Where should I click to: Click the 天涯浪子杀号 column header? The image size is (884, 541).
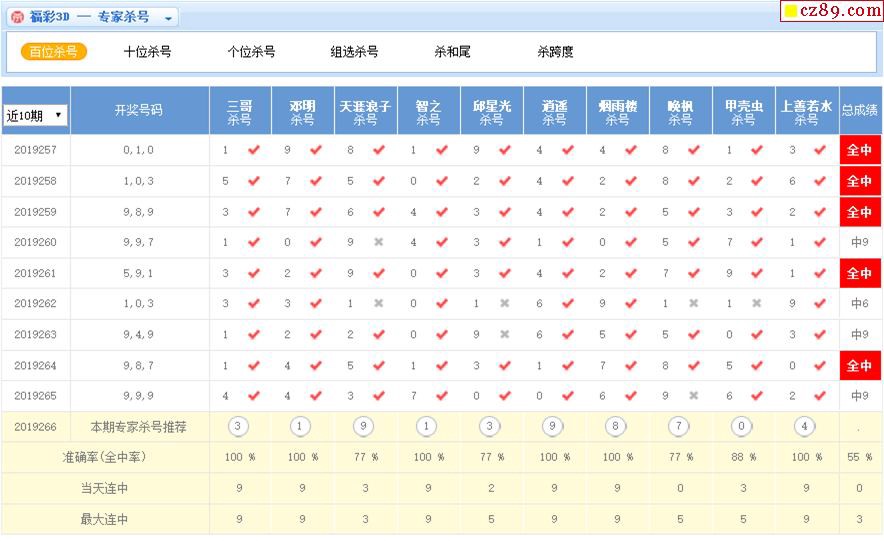(366, 111)
